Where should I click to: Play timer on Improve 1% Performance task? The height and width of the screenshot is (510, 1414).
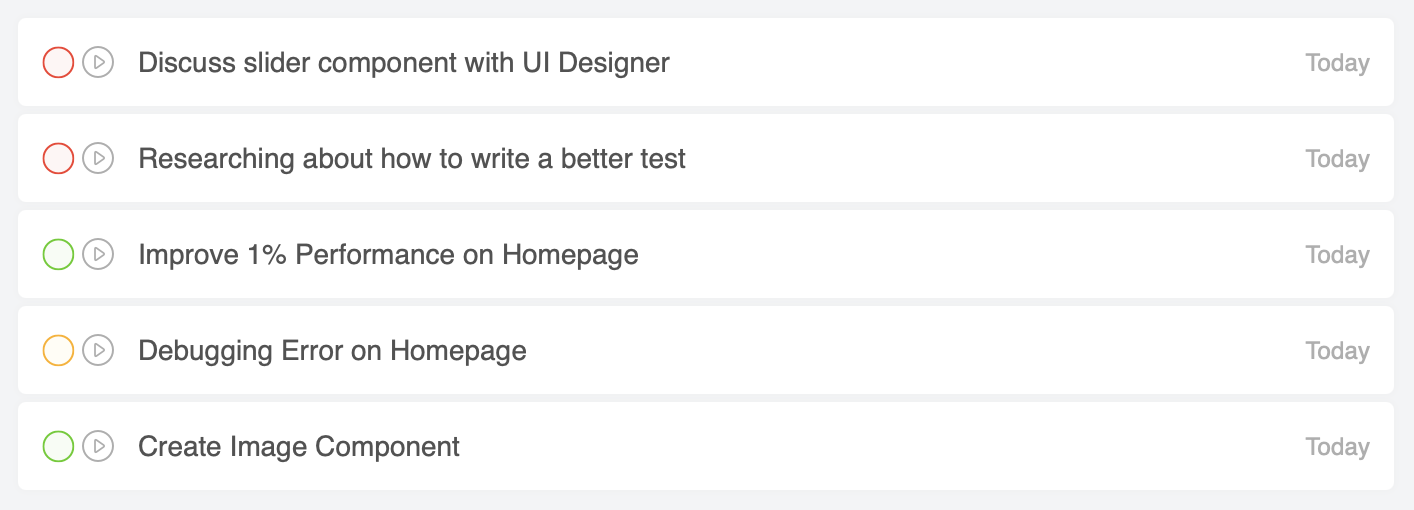[x=97, y=254]
